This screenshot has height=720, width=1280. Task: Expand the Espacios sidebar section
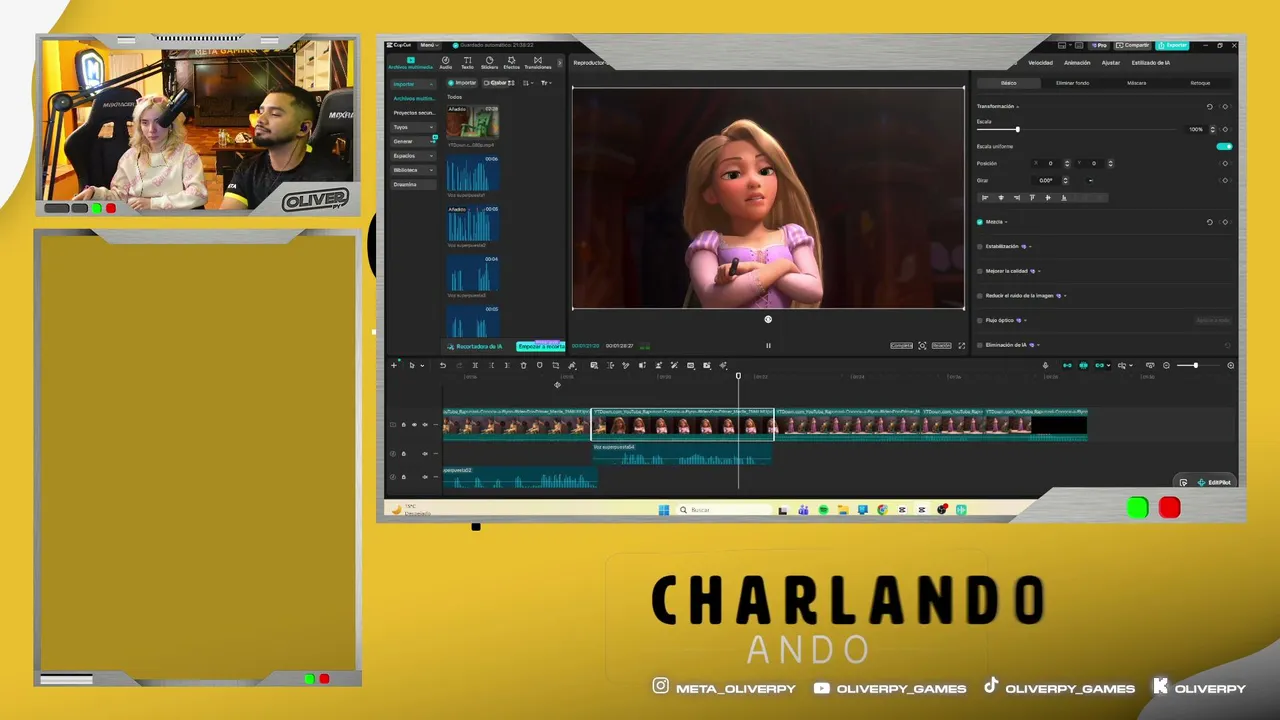click(413, 156)
